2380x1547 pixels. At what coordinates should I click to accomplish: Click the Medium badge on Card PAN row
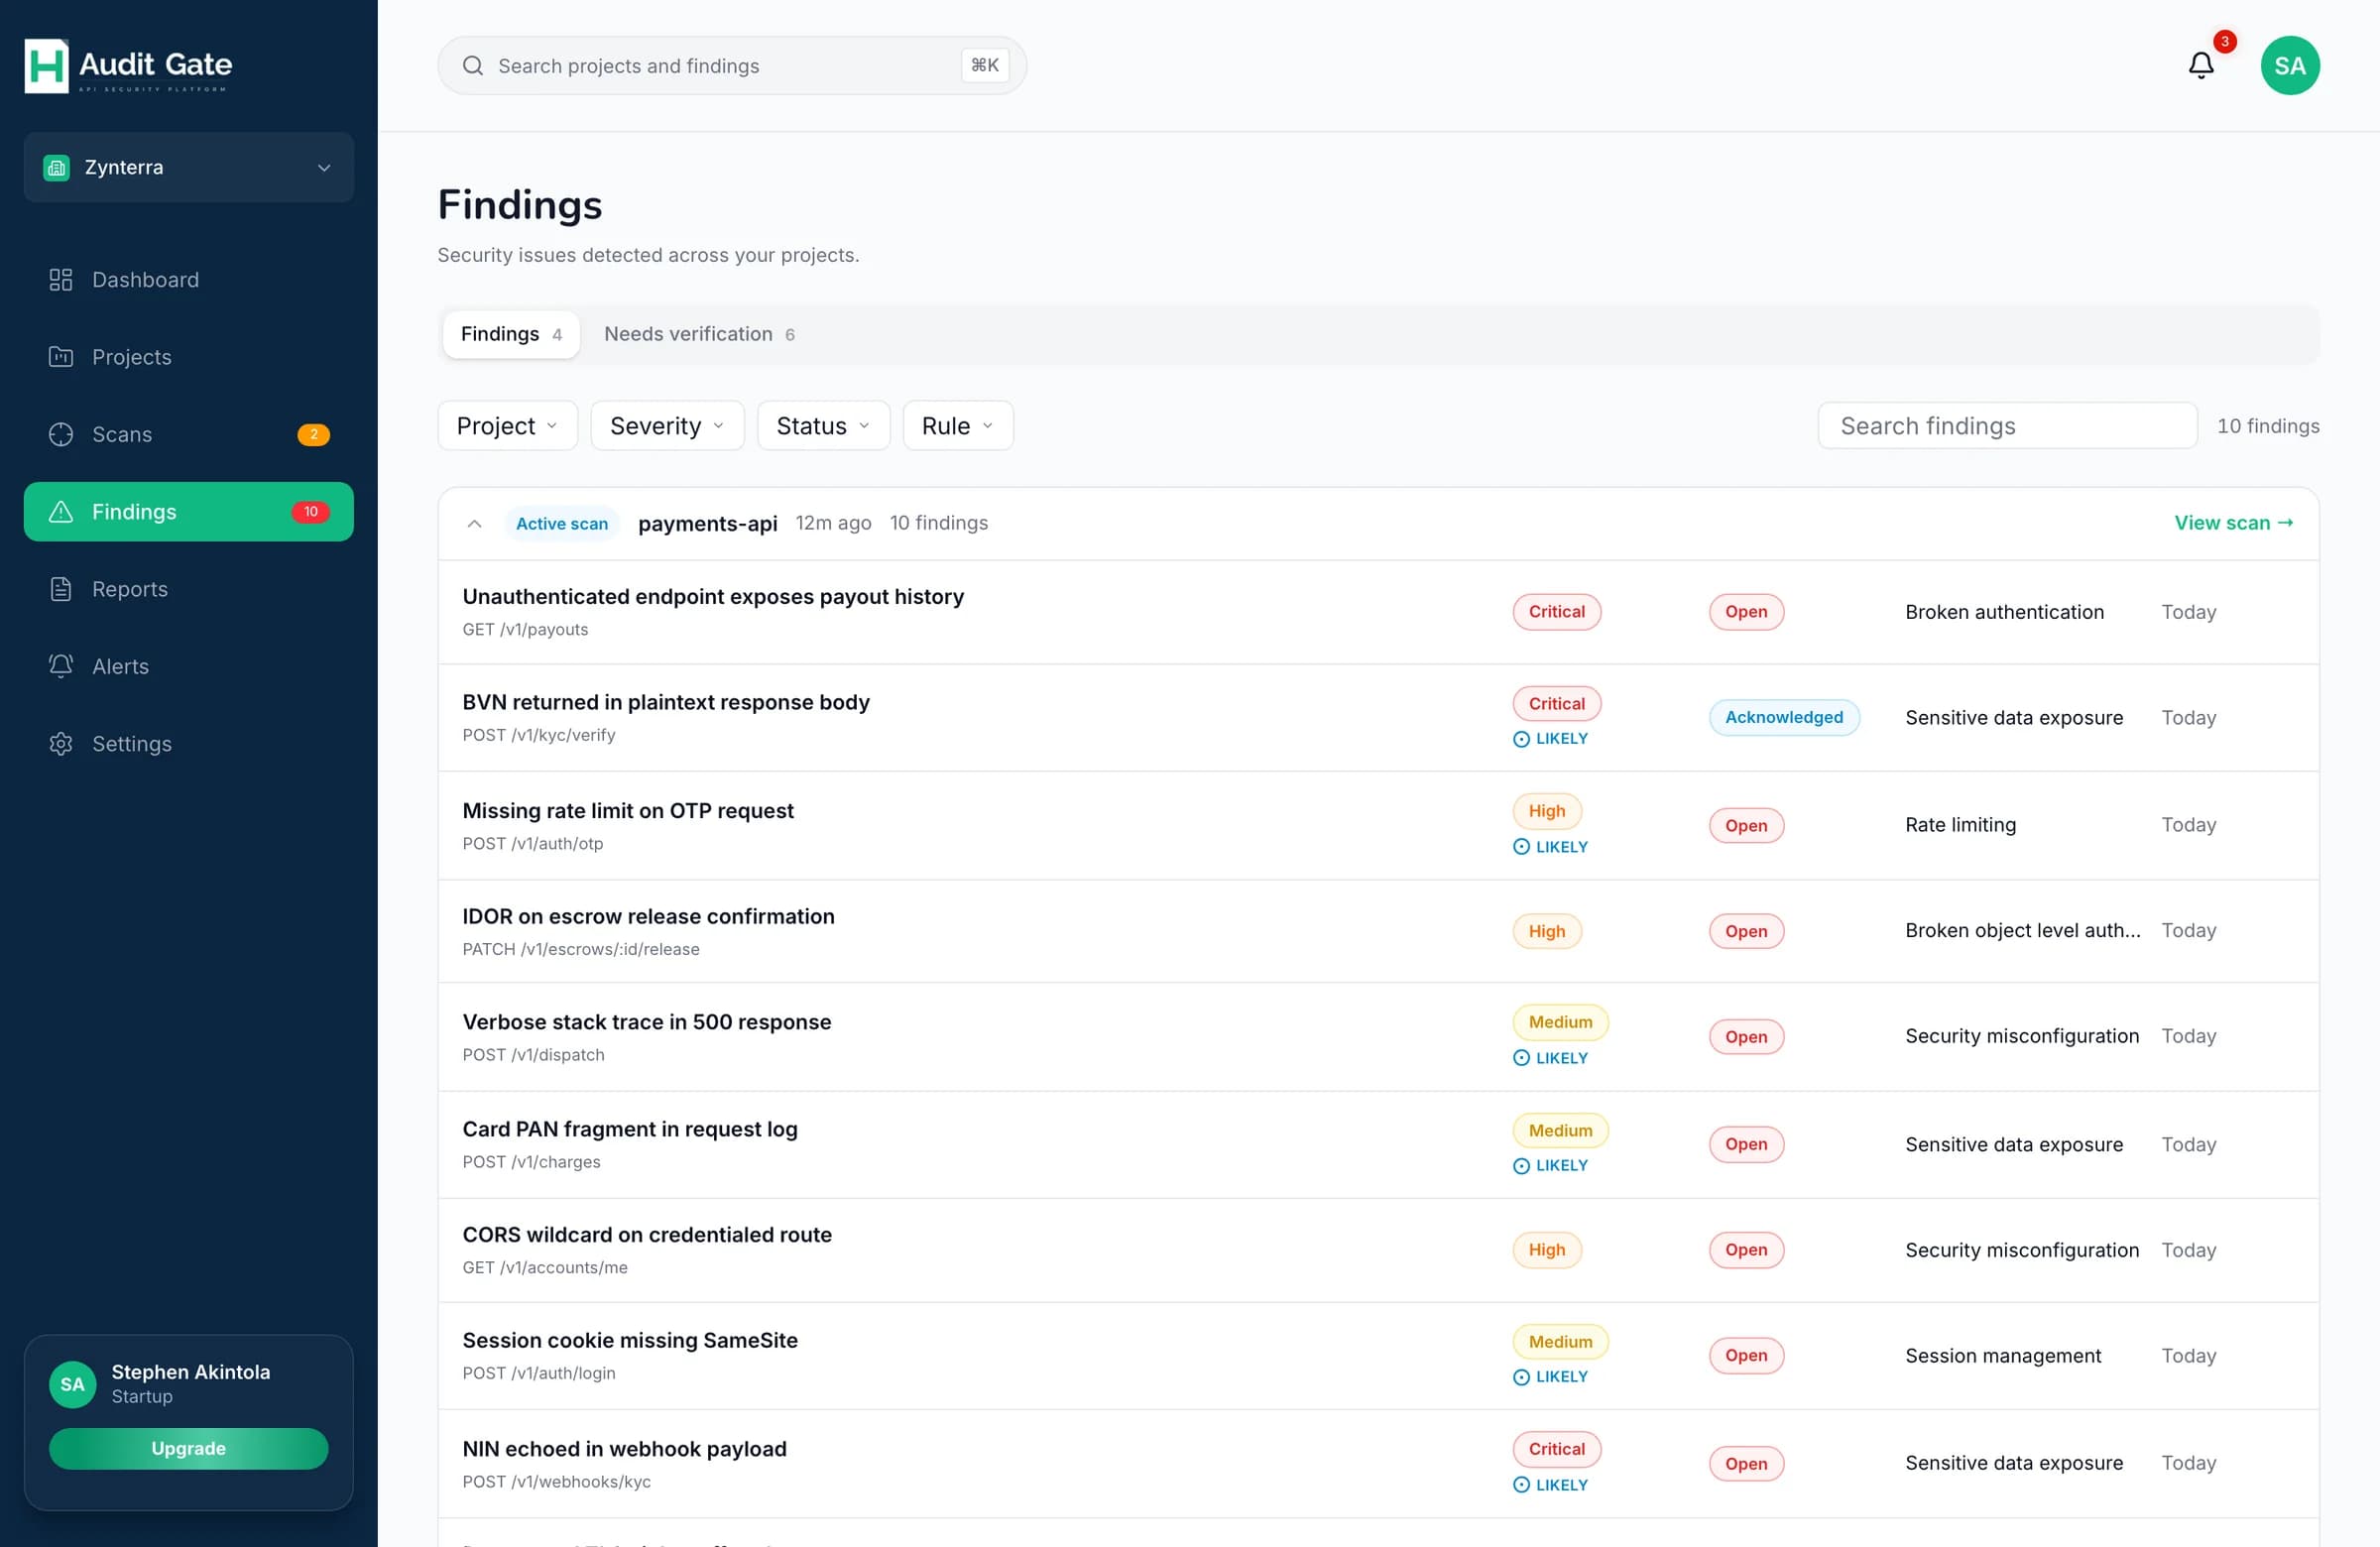coord(1560,1131)
